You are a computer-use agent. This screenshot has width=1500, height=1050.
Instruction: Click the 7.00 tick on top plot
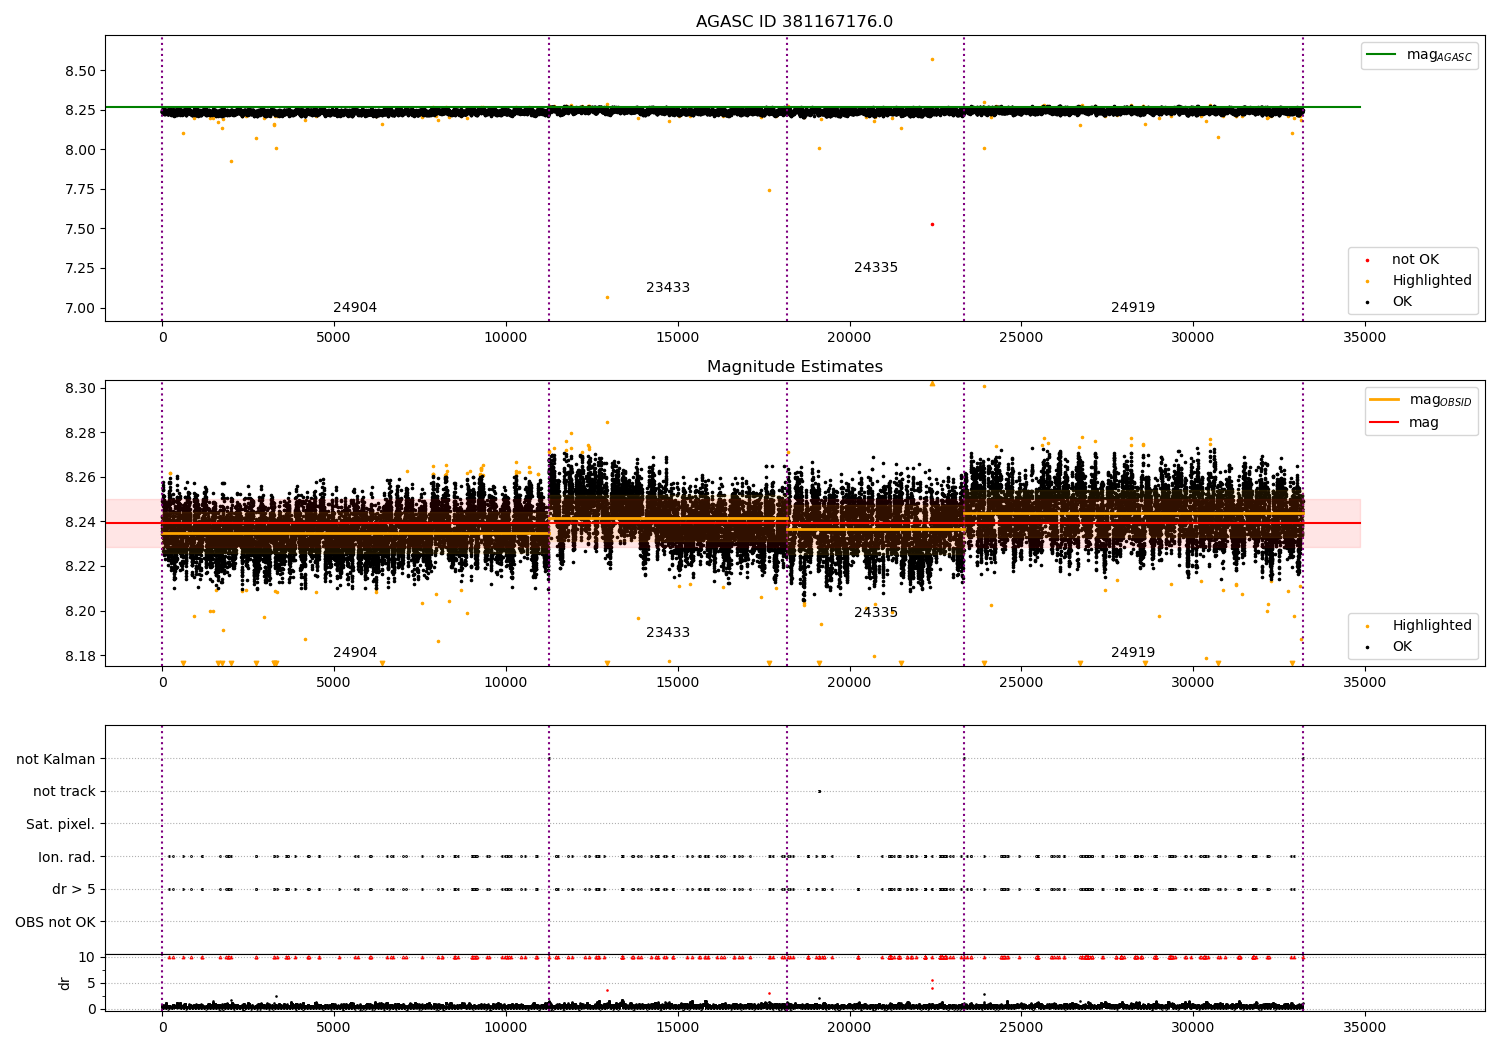pos(81,308)
